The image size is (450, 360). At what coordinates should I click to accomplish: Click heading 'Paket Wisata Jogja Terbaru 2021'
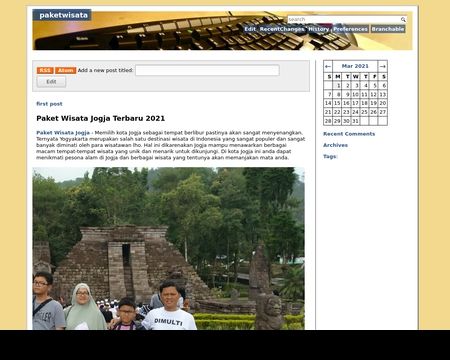pyautogui.click(x=101, y=118)
